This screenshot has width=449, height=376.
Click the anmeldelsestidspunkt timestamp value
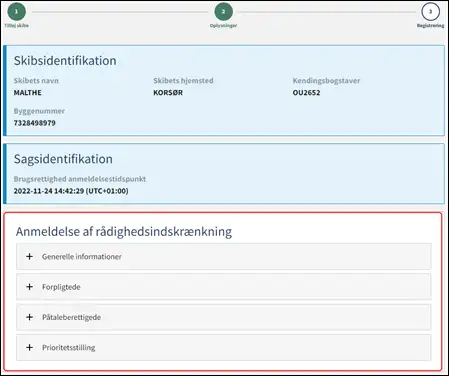[x=71, y=191]
